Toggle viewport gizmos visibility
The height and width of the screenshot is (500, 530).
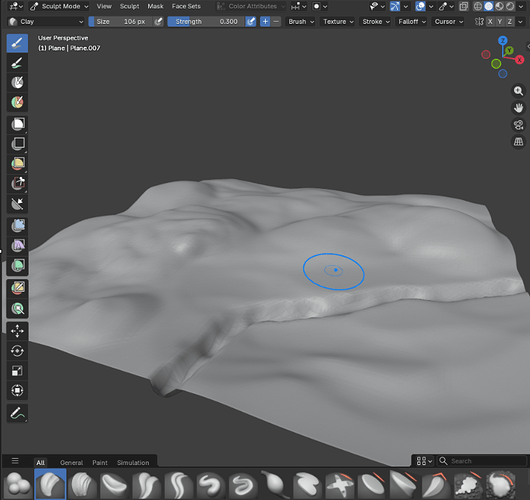pyautogui.click(x=394, y=6)
